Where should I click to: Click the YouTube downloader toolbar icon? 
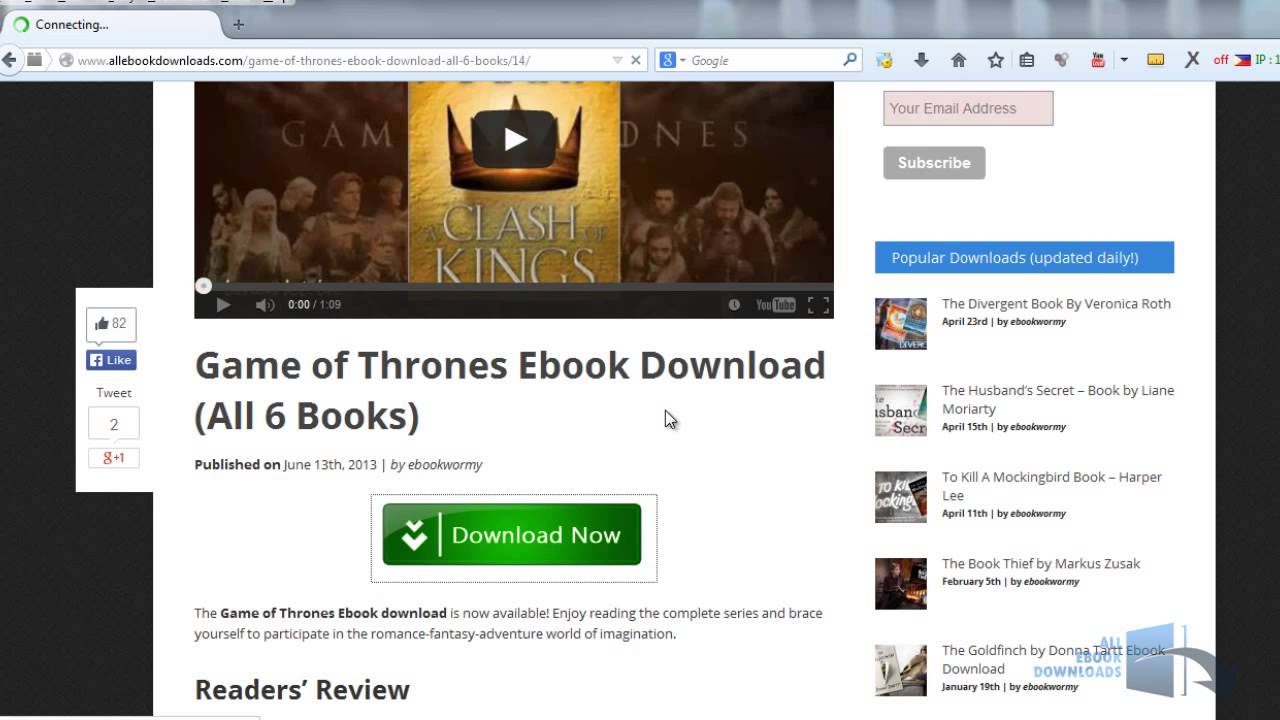pos(1098,60)
